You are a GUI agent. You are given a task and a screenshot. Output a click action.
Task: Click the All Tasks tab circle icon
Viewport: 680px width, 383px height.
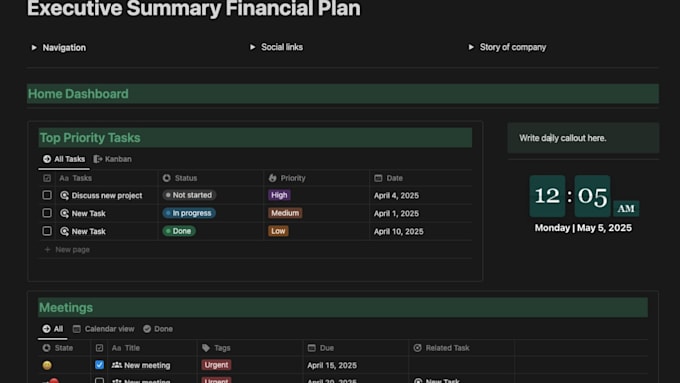(47, 159)
